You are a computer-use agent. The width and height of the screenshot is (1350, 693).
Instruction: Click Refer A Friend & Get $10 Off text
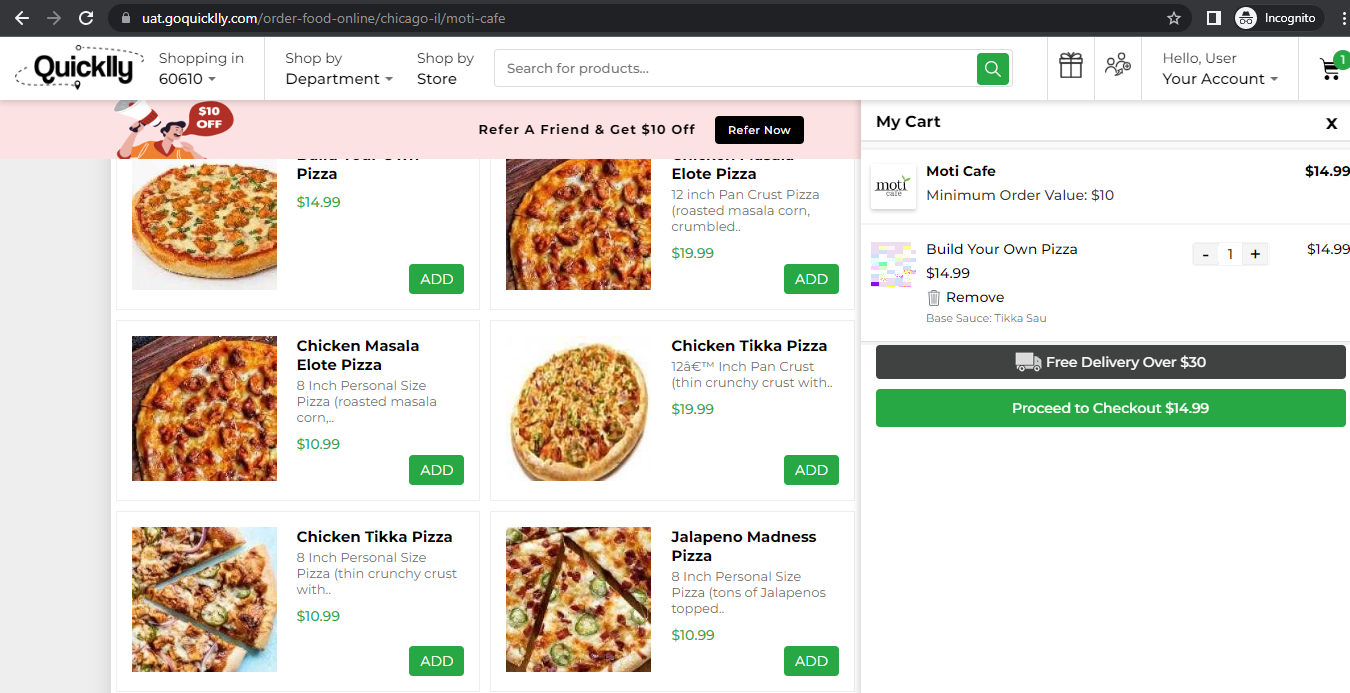pyautogui.click(x=587, y=130)
